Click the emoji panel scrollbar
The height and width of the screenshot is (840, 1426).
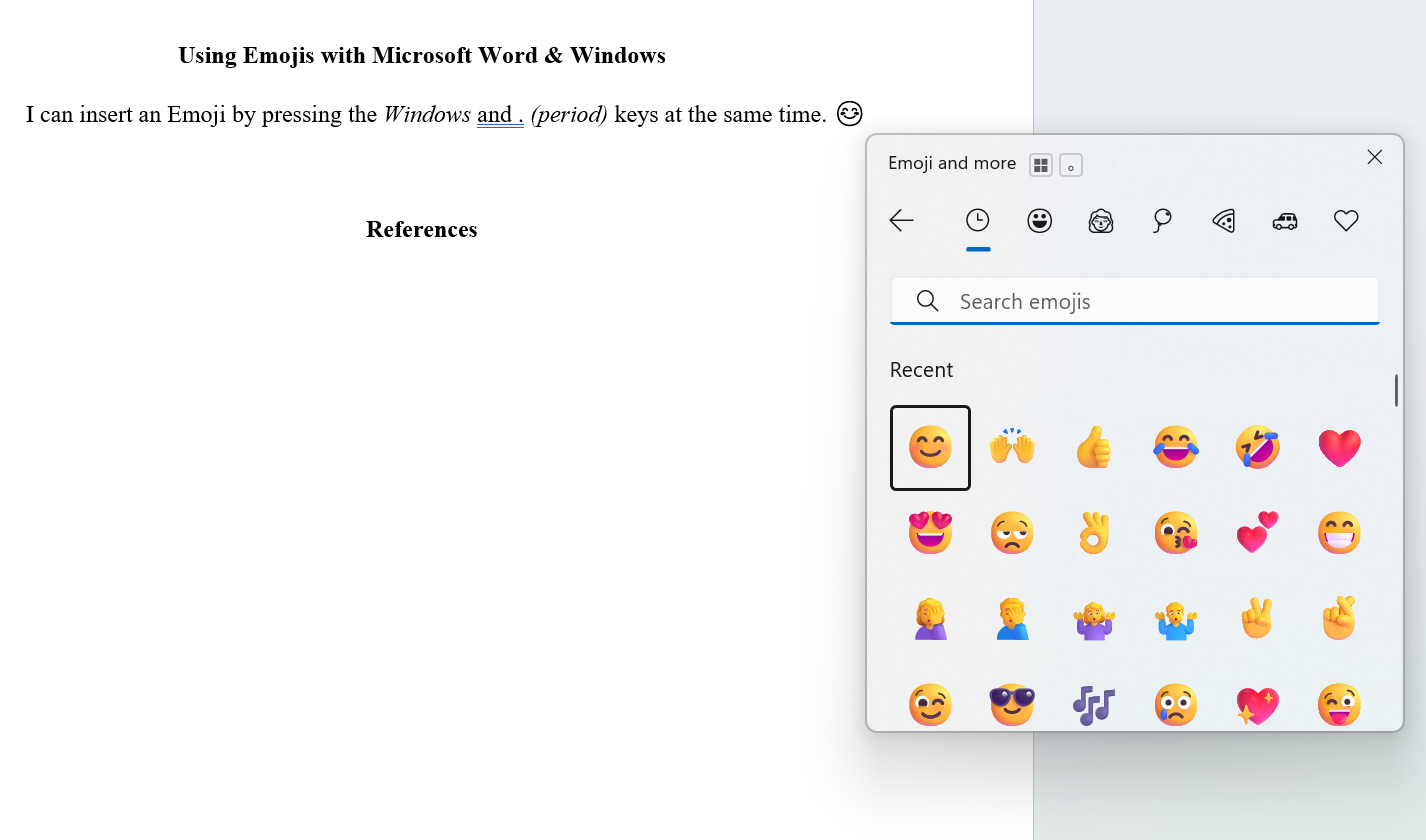pos(1396,390)
